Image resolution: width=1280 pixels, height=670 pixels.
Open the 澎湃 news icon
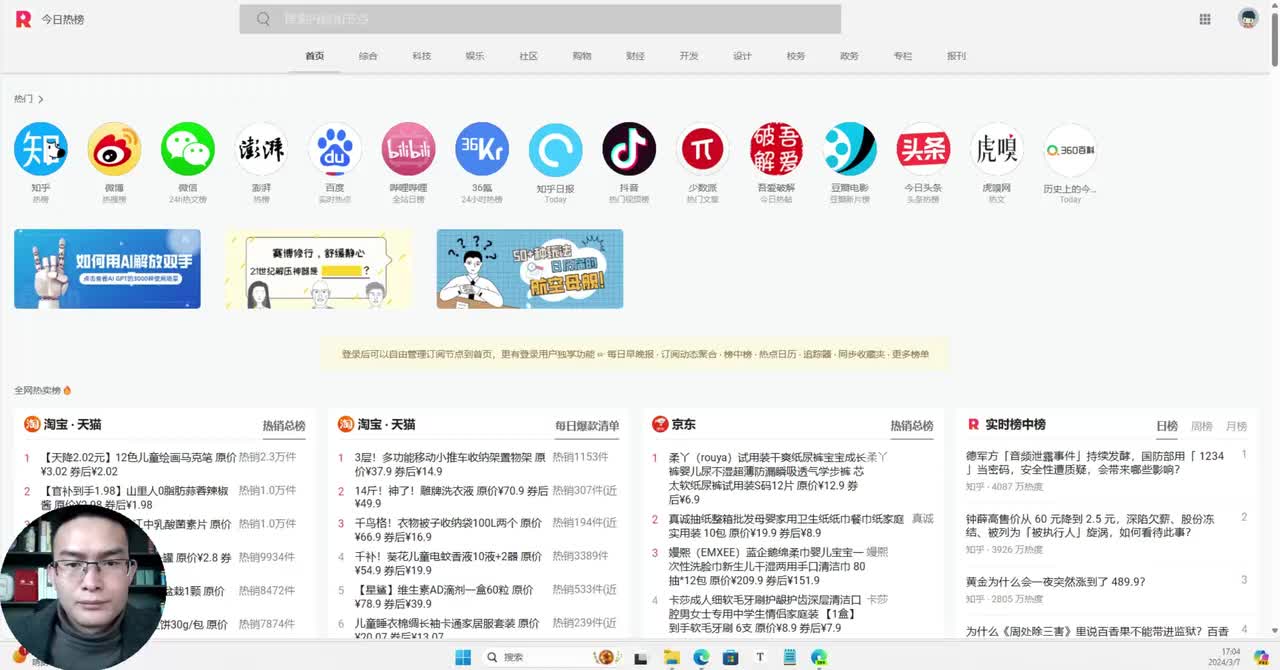261,149
